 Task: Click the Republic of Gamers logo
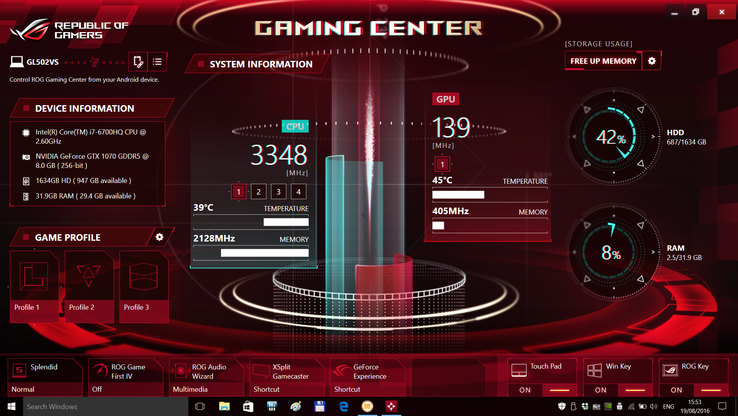69,30
